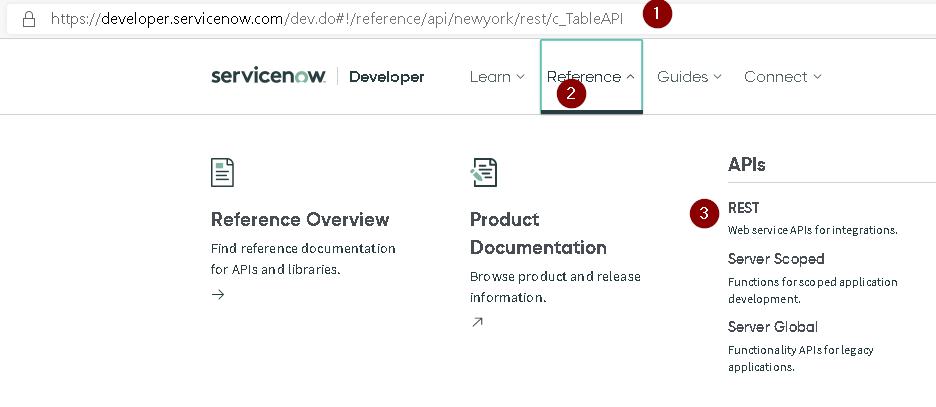This screenshot has height=407, width=936.
Task: Follow the arrow under Reference Overview
Action: 218,294
